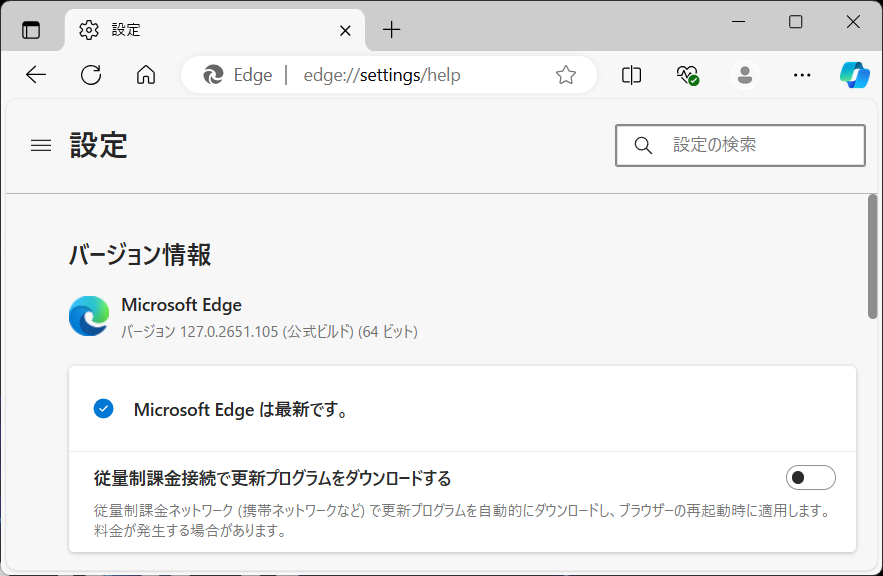Open the split screen view
The width and height of the screenshot is (883, 576).
coord(631,74)
